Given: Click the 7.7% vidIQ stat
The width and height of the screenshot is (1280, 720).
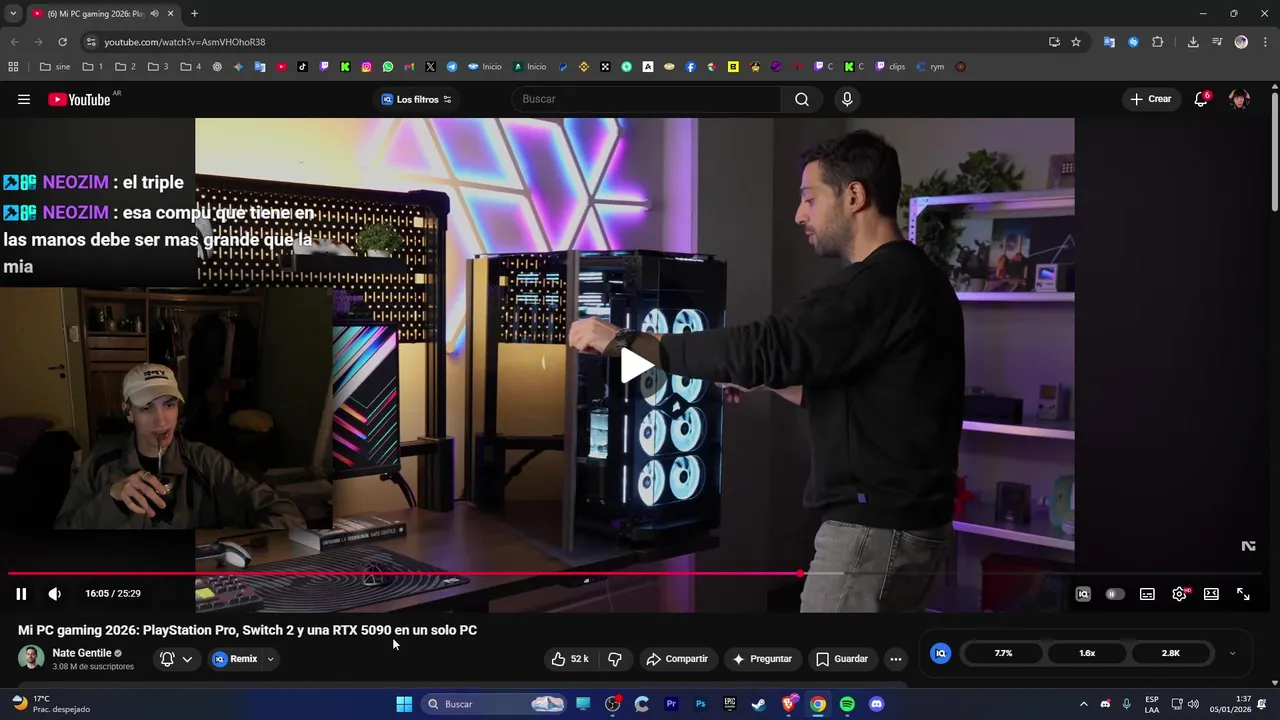Looking at the screenshot, I should pyautogui.click(x=1003, y=653).
